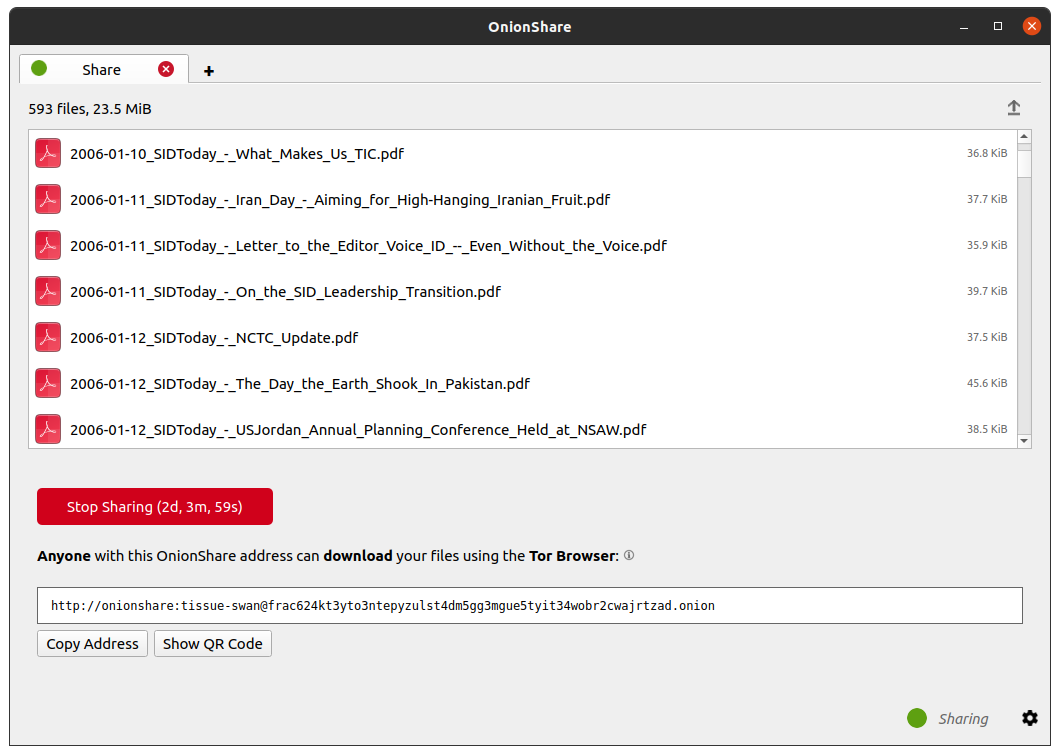This screenshot has height=755, width=1060.
Task: Click PDF icon of Aiming_for_High-Hanging_Iranian_Fruit.pdf
Action: point(48,199)
